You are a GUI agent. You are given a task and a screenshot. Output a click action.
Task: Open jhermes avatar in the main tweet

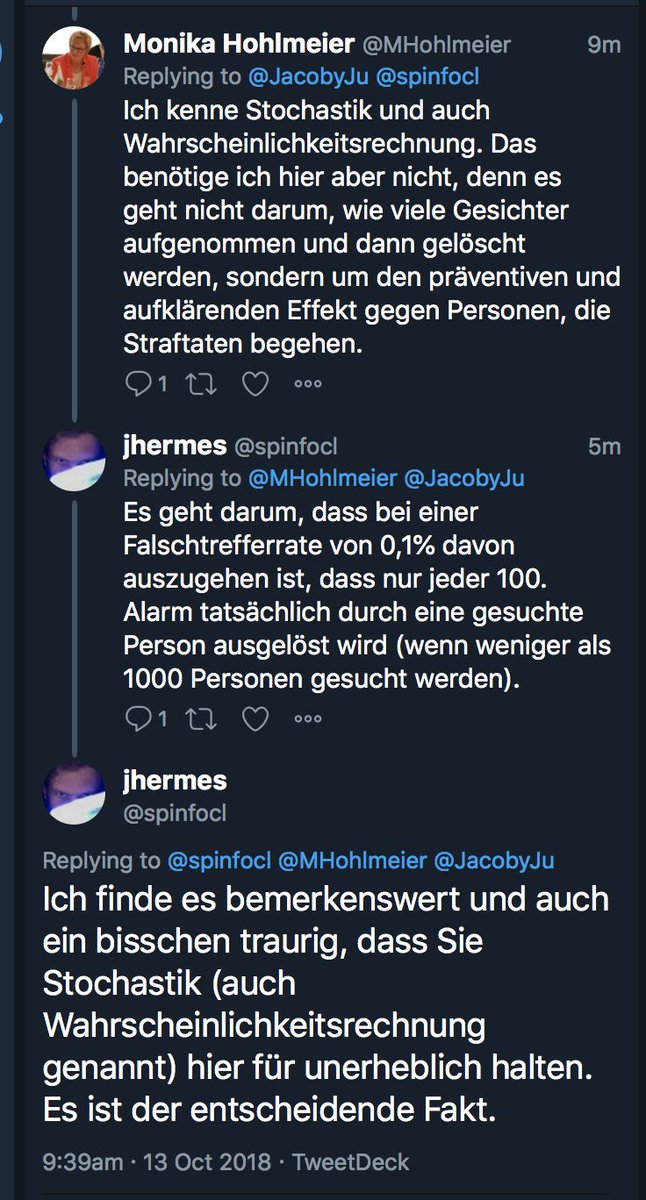coord(74,793)
